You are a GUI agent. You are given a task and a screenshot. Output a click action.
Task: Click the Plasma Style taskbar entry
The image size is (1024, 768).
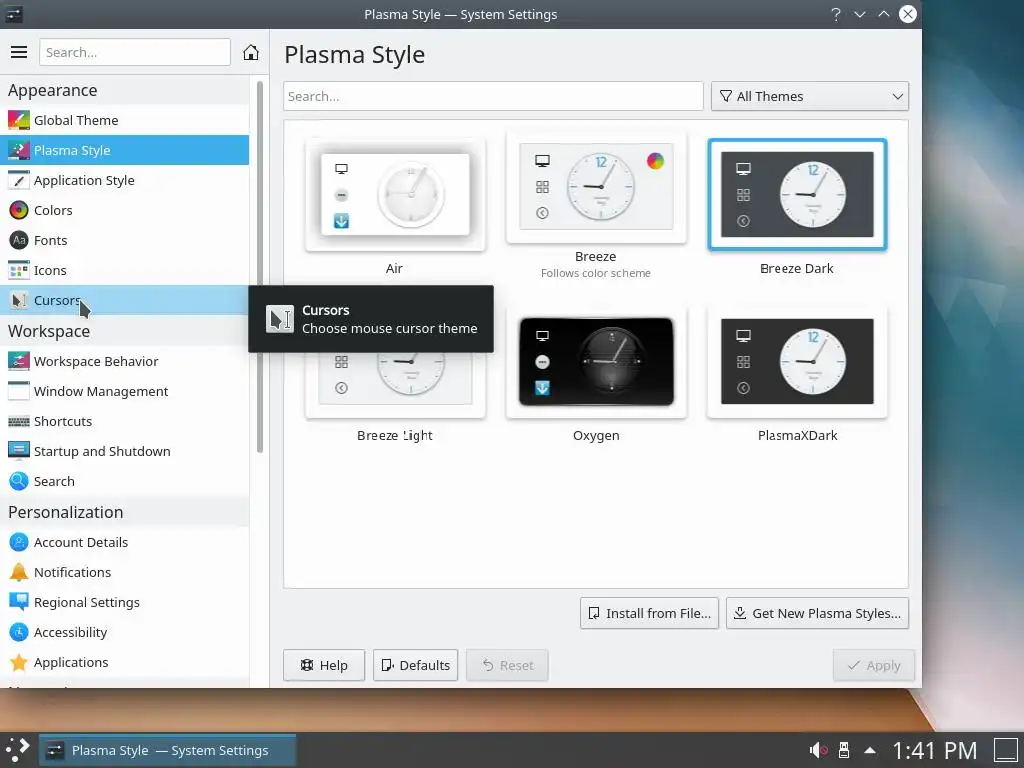pyautogui.click(x=168, y=750)
